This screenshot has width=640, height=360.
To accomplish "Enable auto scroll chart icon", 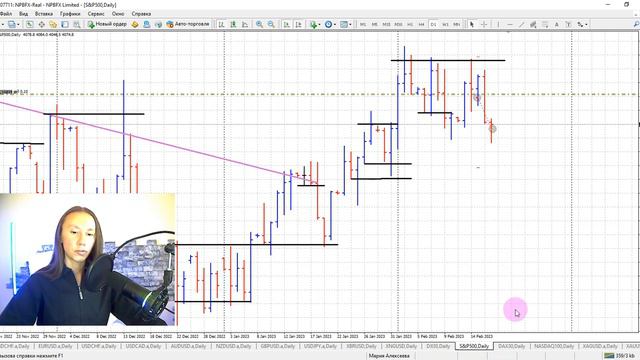I will pyautogui.click(x=287, y=24).
